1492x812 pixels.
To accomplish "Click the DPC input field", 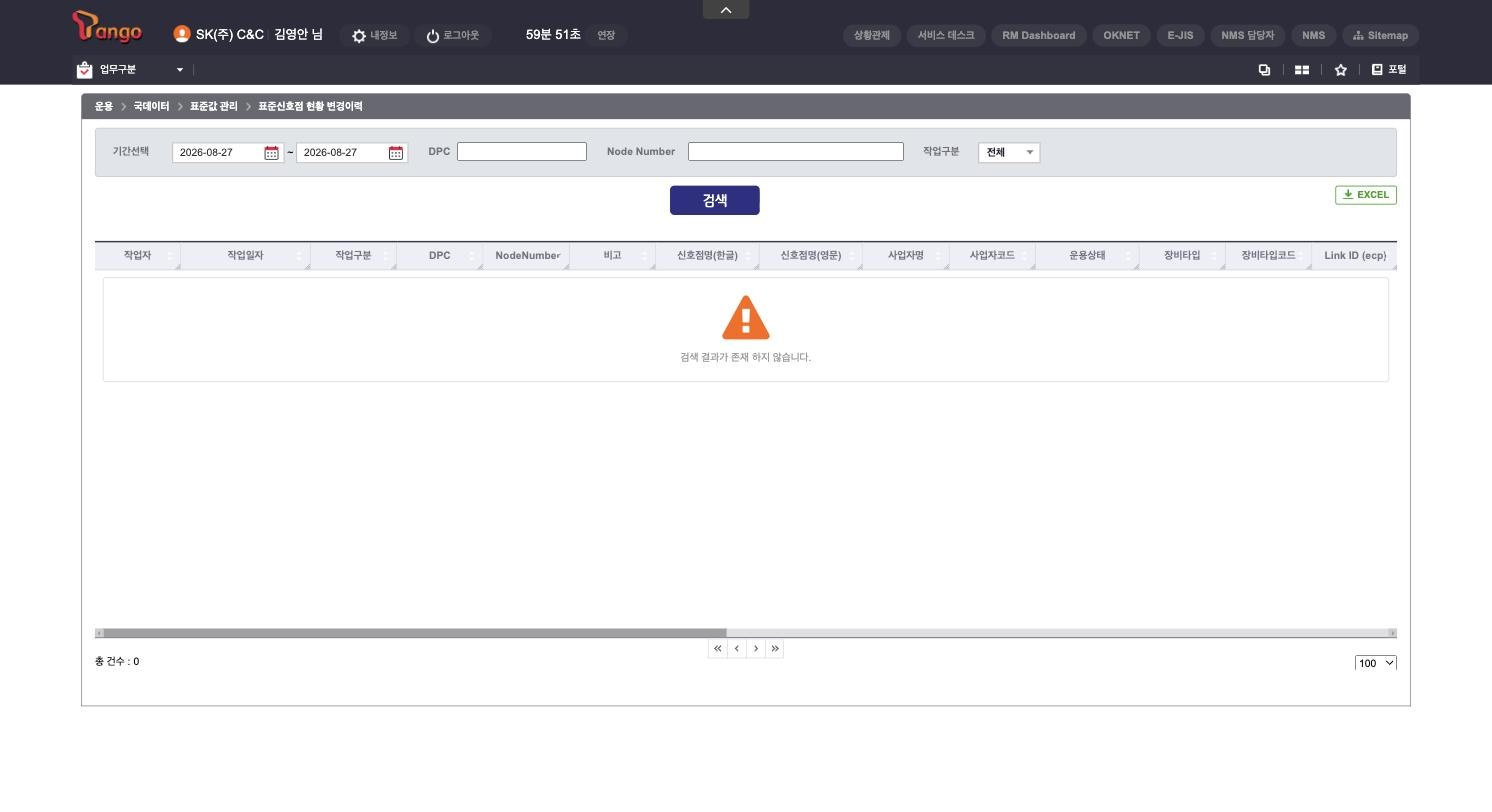I will click(522, 152).
